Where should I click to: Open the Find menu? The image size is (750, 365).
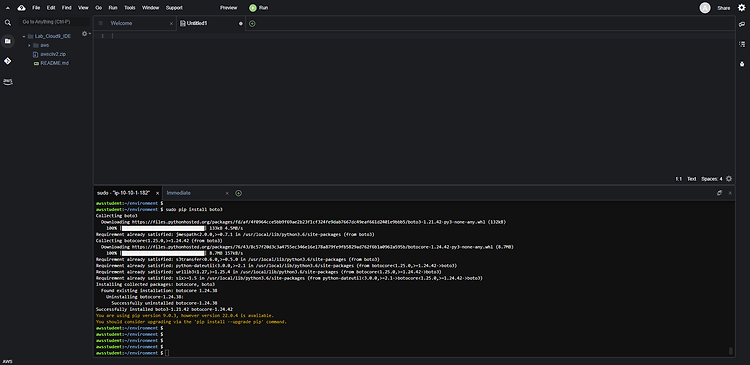(x=66, y=8)
